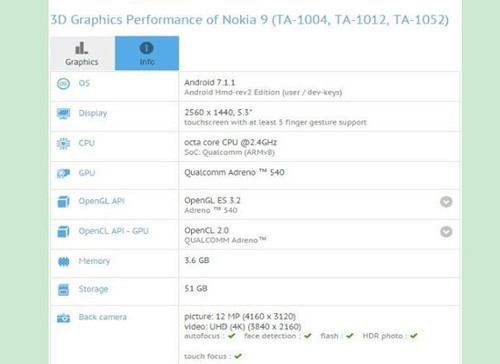The image size is (500, 364).
Task: Click the OpenCL API cube icon
Action: tap(63, 231)
